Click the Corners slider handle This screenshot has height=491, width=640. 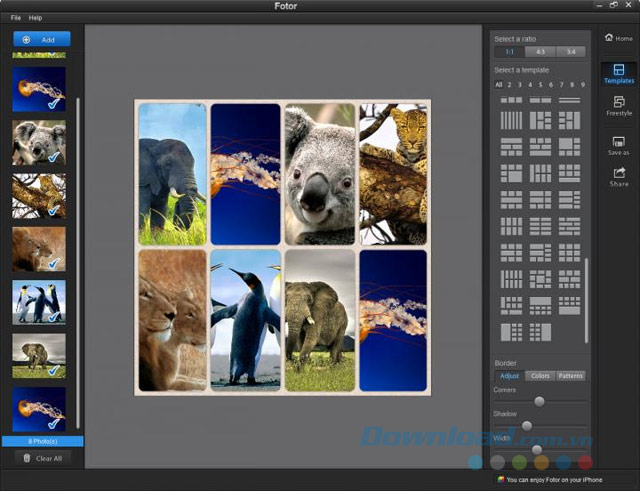540,401
